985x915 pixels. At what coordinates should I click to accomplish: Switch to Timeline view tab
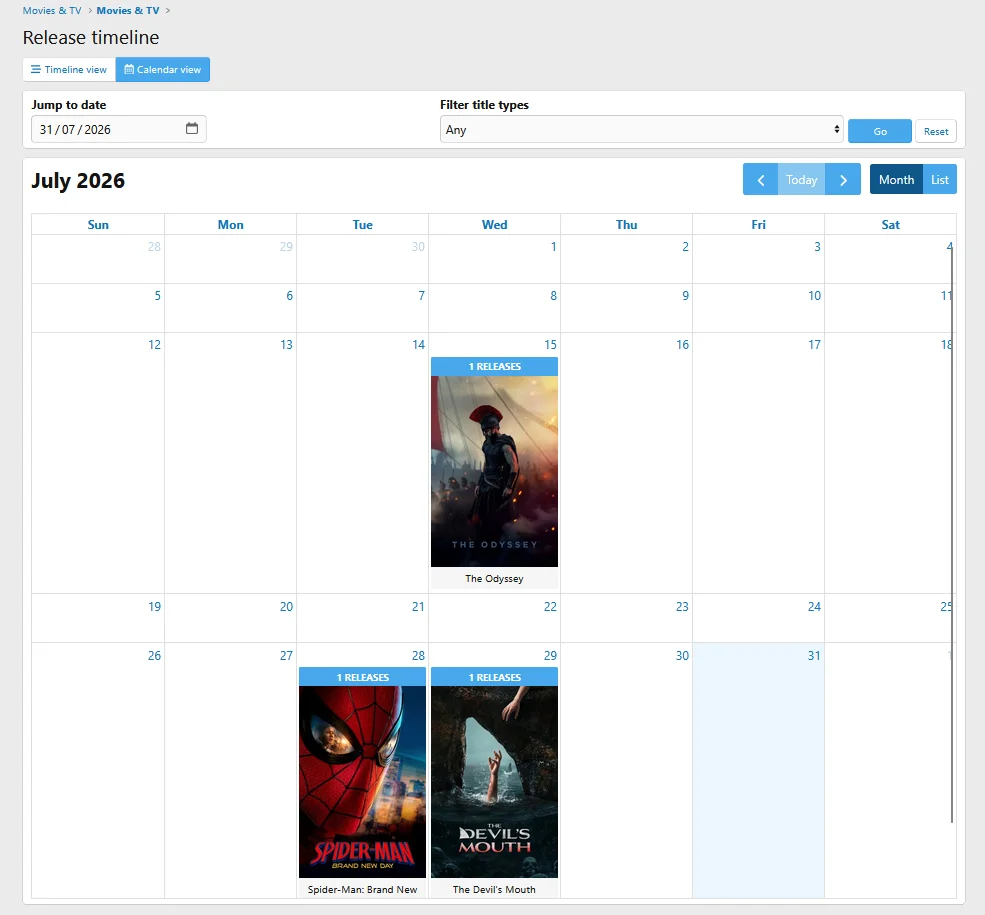click(x=69, y=70)
